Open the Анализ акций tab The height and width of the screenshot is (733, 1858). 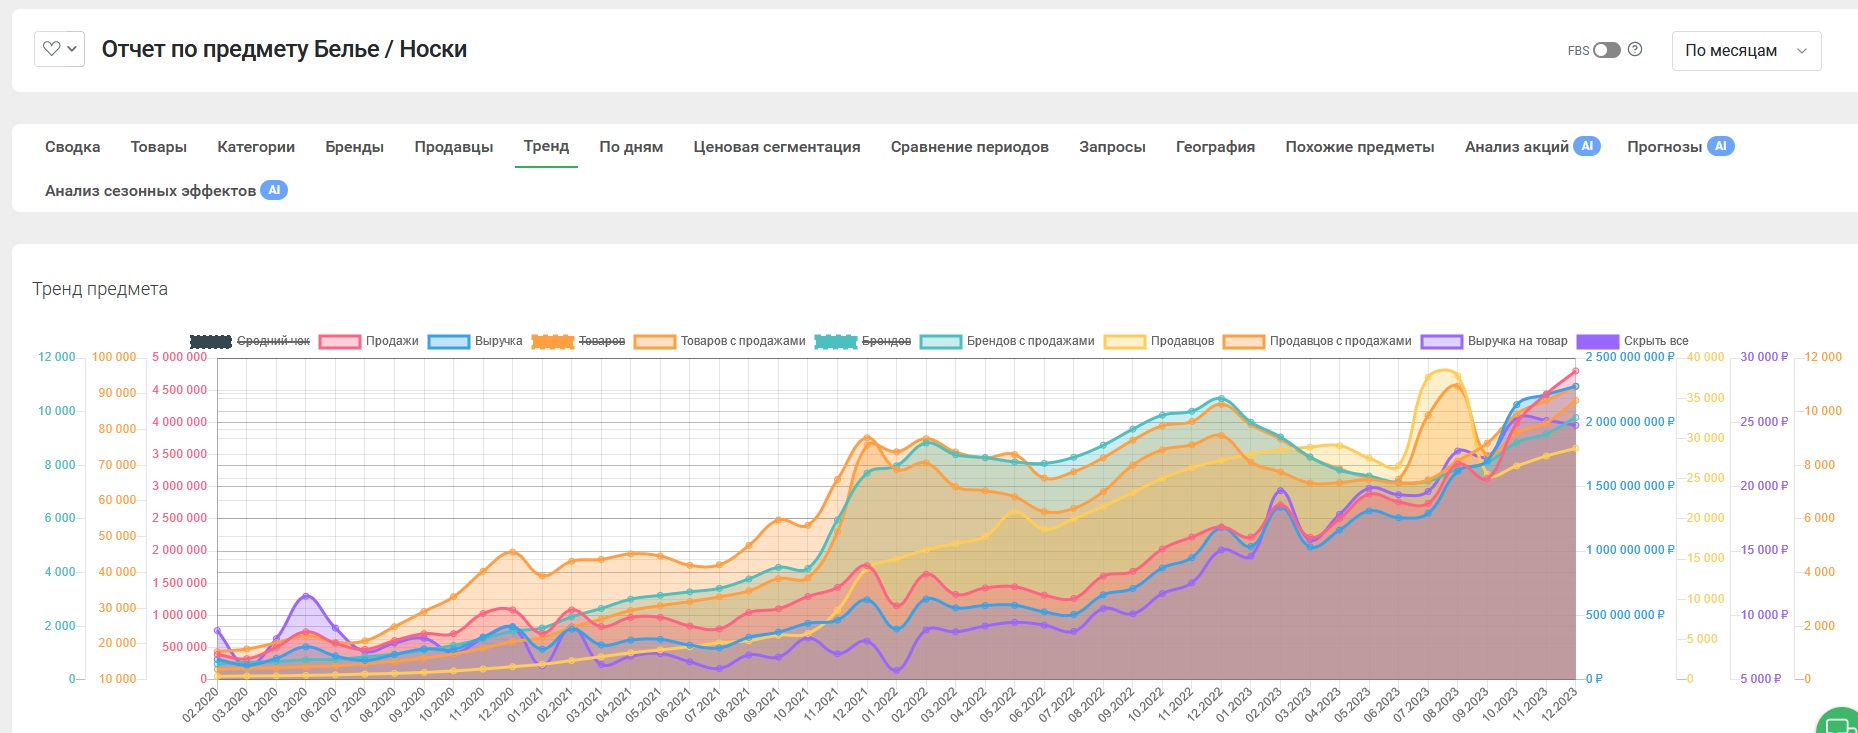click(x=1517, y=147)
